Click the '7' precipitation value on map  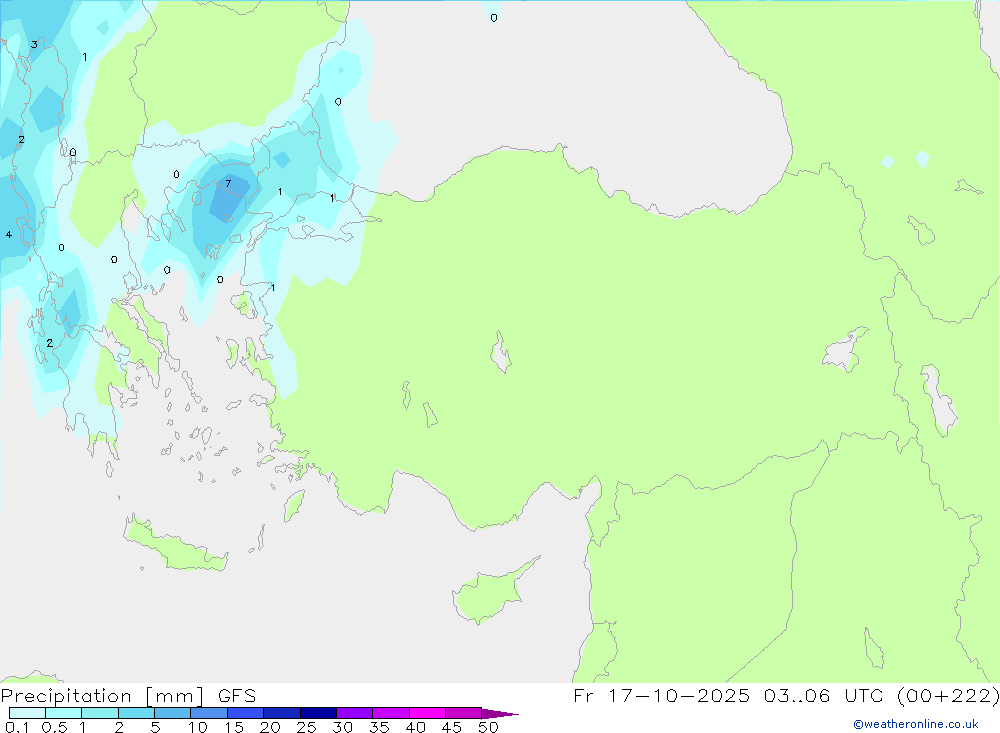[228, 184]
